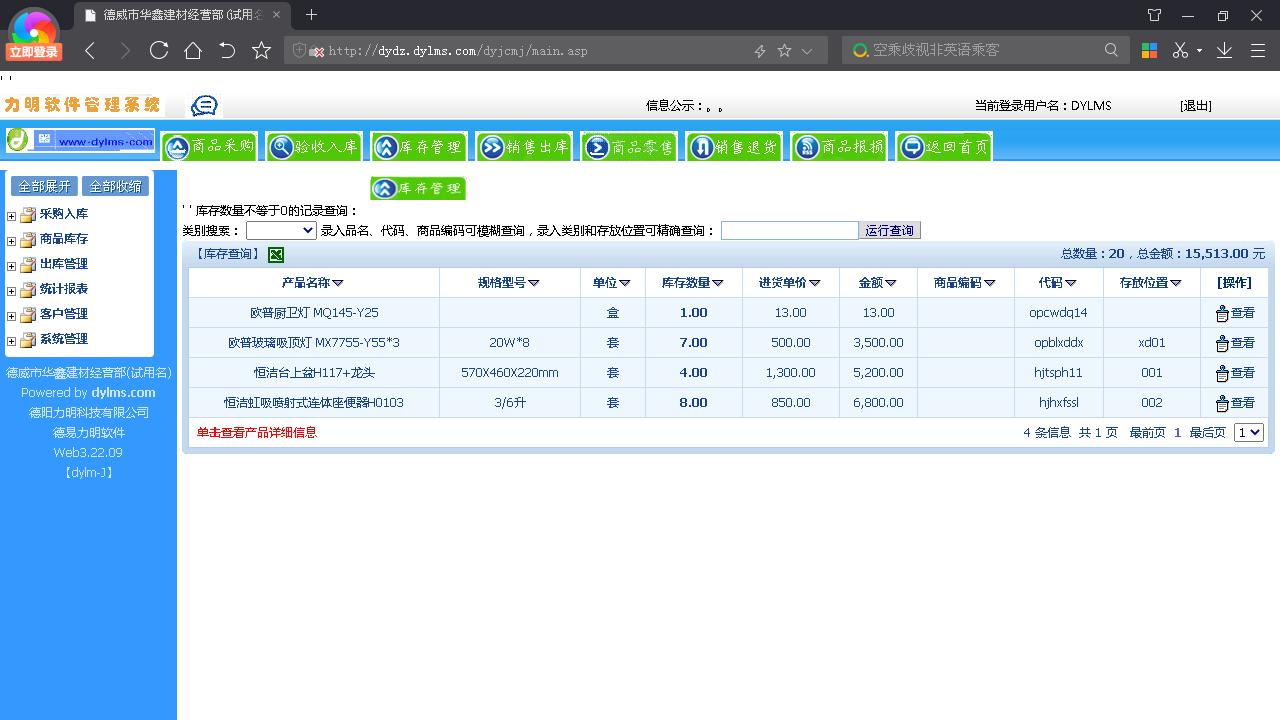This screenshot has width=1280, height=720.
Task: Open the 商品零售 retail module
Action: tap(629, 146)
